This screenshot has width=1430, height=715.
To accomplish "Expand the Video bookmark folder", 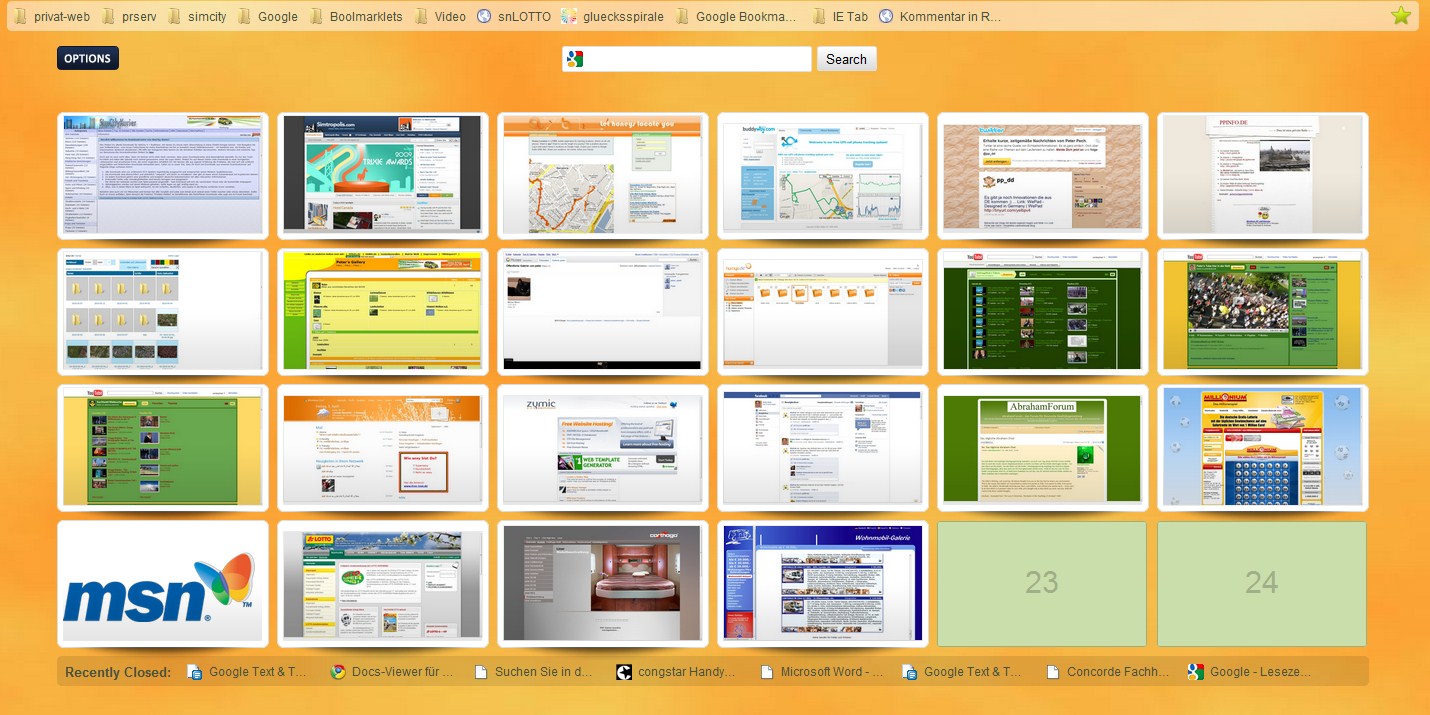I will [440, 16].
